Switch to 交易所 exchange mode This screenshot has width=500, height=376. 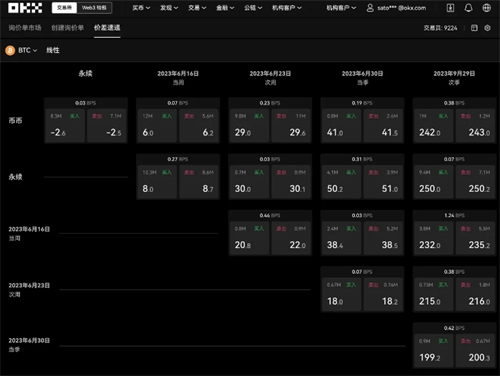[64, 8]
